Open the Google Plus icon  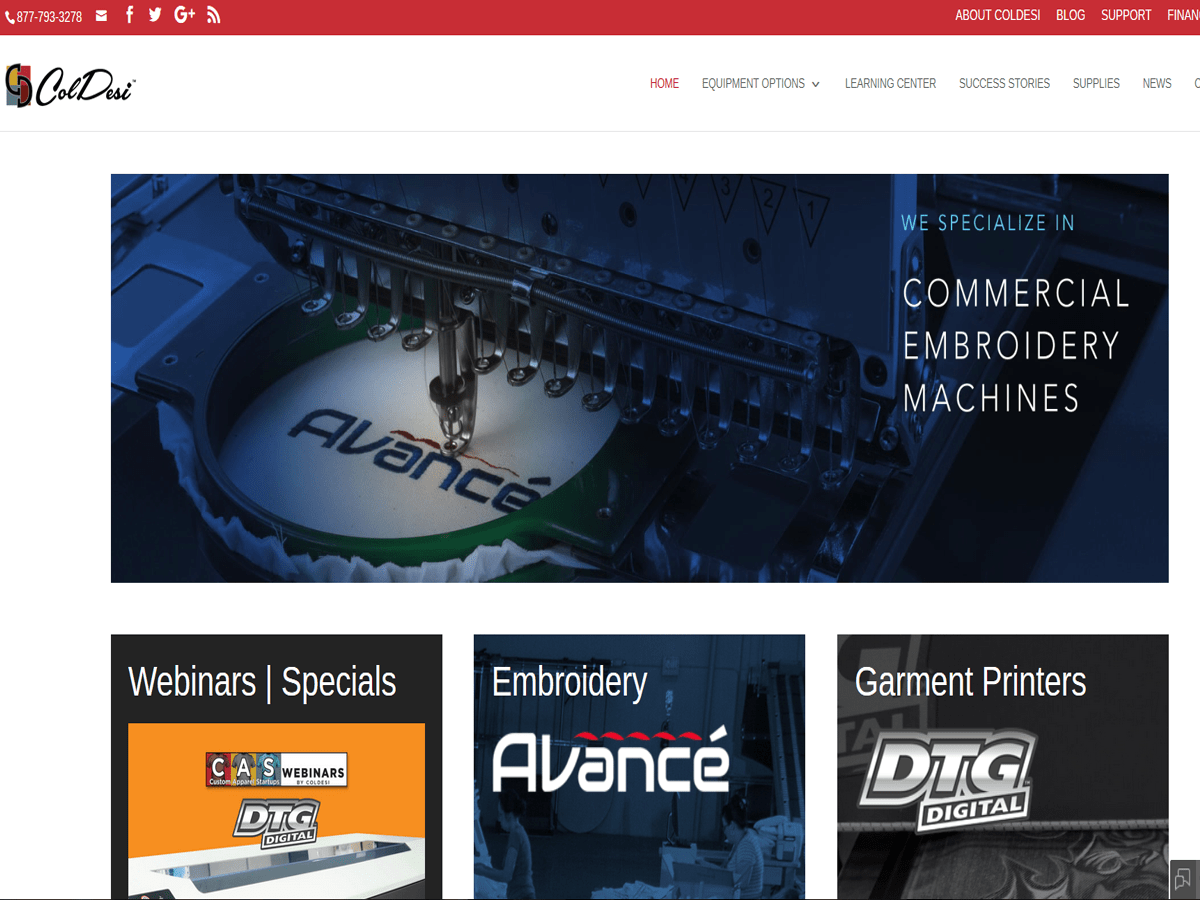184,15
